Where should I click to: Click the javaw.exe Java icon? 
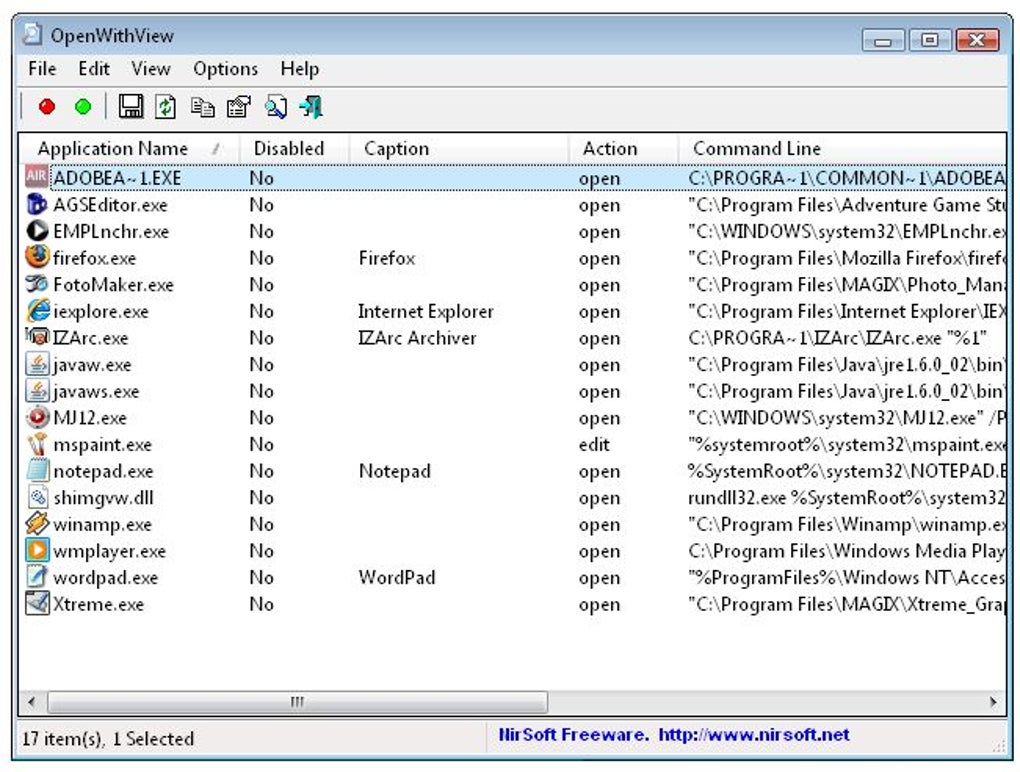(x=37, y=364)
